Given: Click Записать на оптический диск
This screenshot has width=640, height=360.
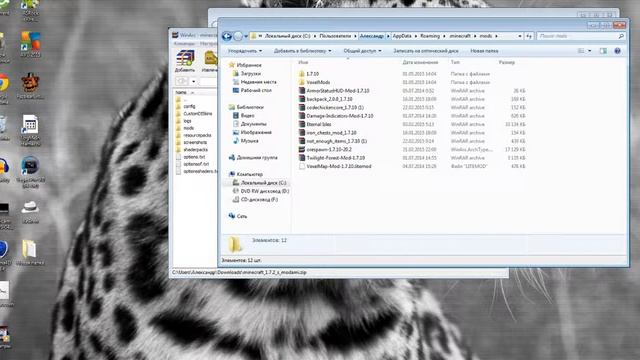Looking at the screenshot, I should click(426, 51).
